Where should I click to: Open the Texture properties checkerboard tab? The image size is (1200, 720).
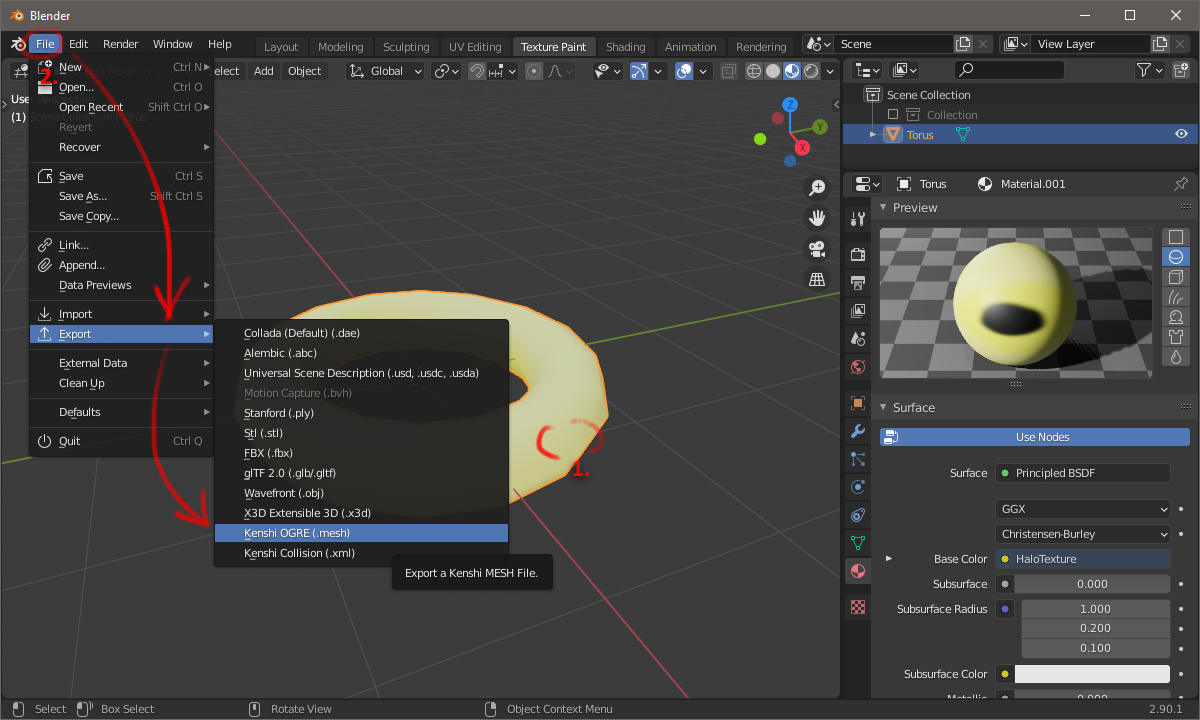pyautogui.click(x=857, y=607)
